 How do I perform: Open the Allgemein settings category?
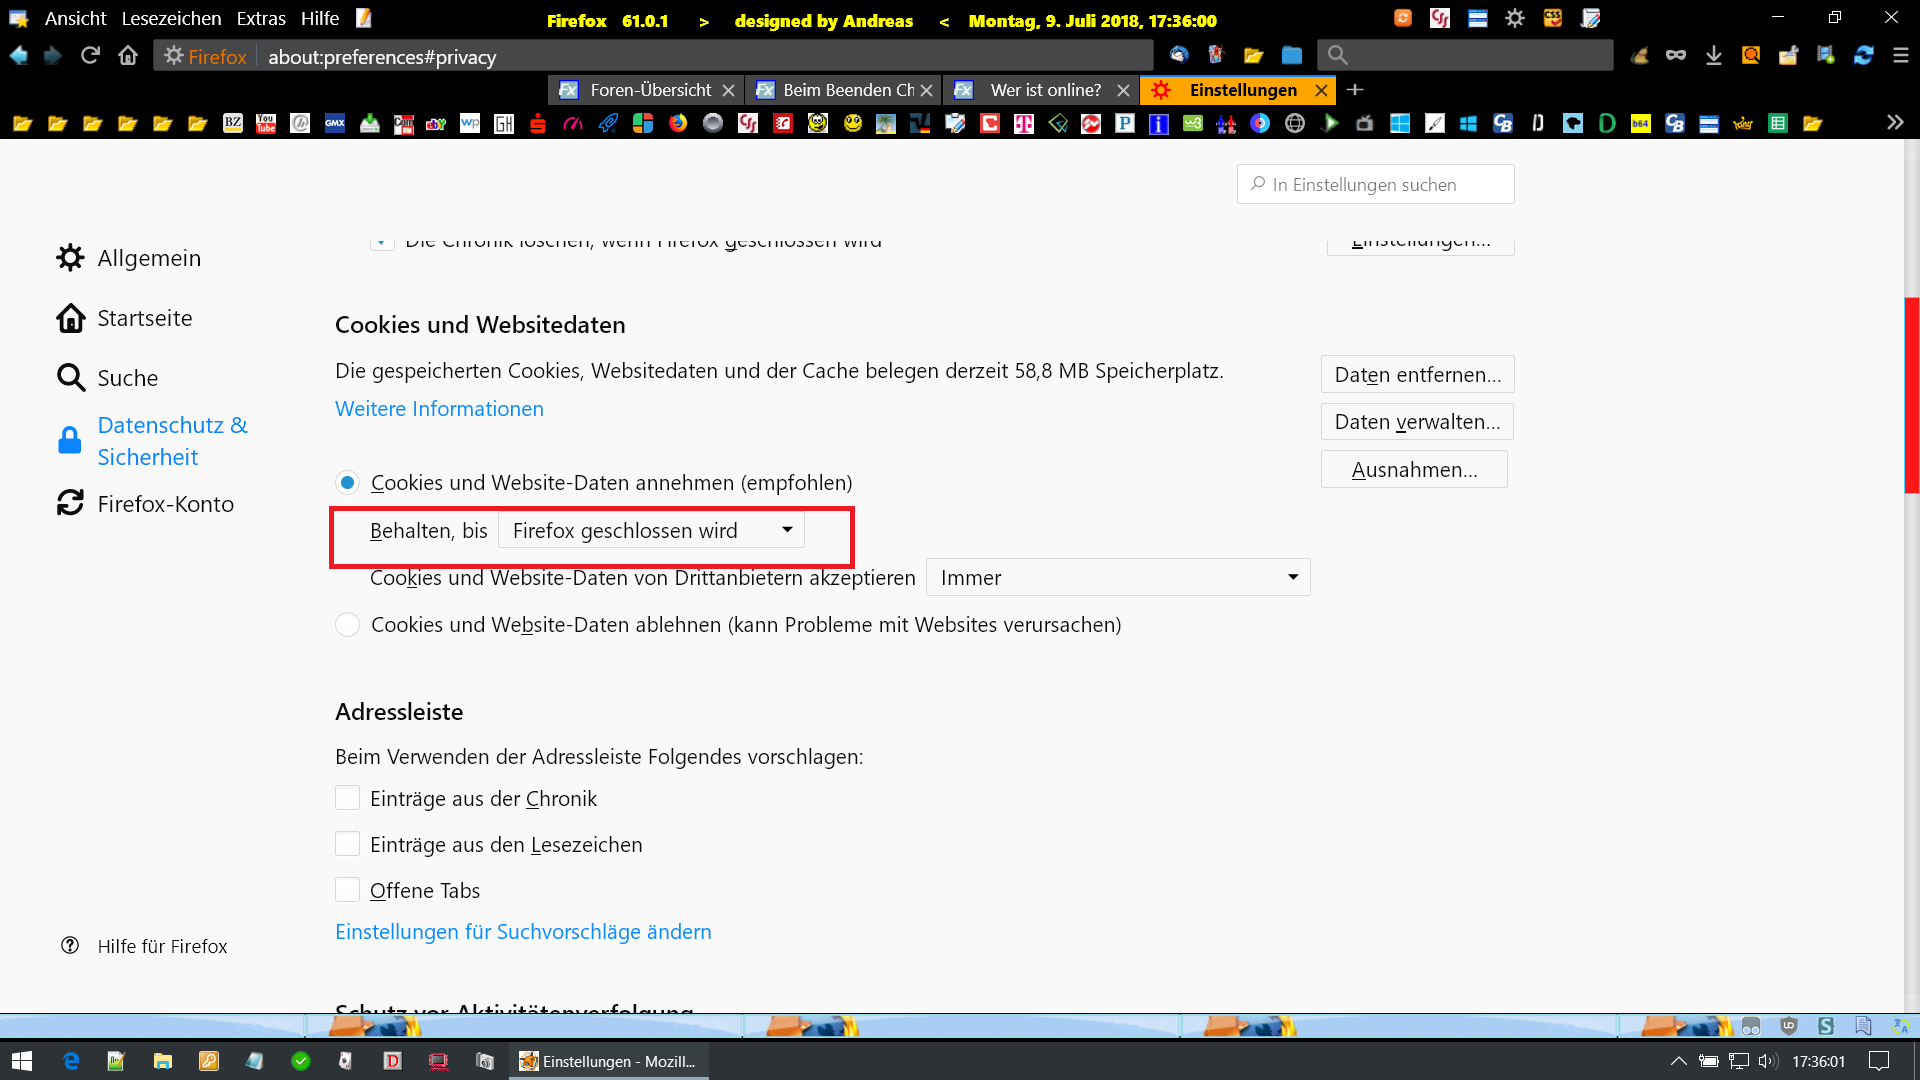pyautogui.click(x=149, y=258)
